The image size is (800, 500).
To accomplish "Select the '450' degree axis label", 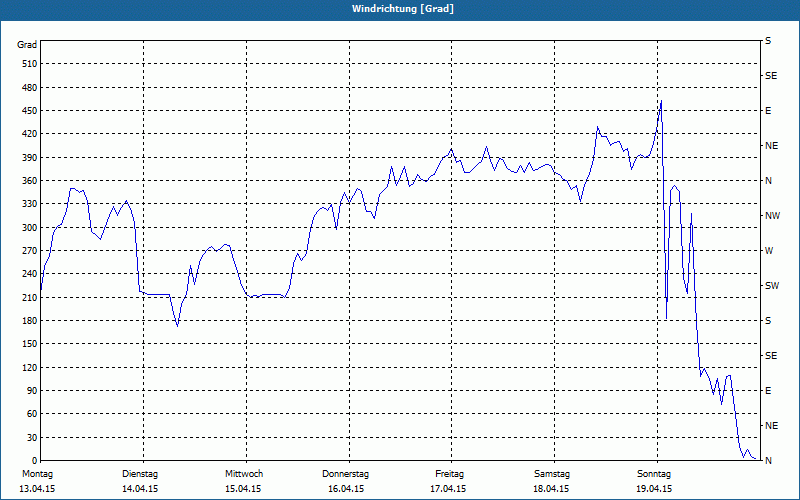I will (30, 111).
